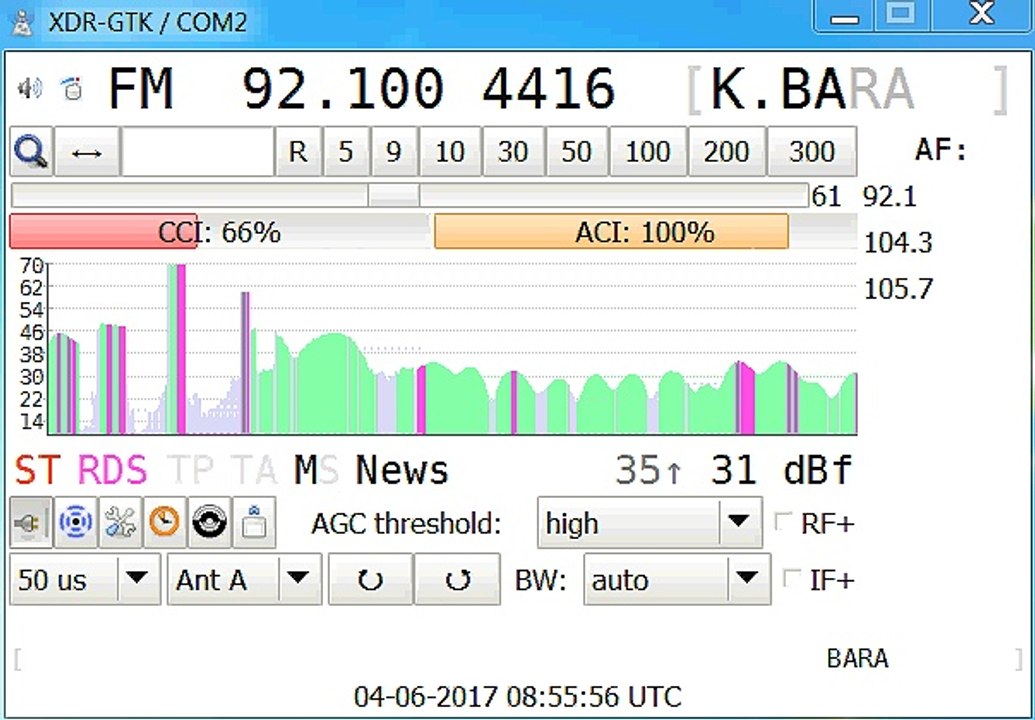The width and height of the screenshot is (1035, 720).
Task: Click the round black dial icon
Action: pyautogui.click(x=209, y=523)
